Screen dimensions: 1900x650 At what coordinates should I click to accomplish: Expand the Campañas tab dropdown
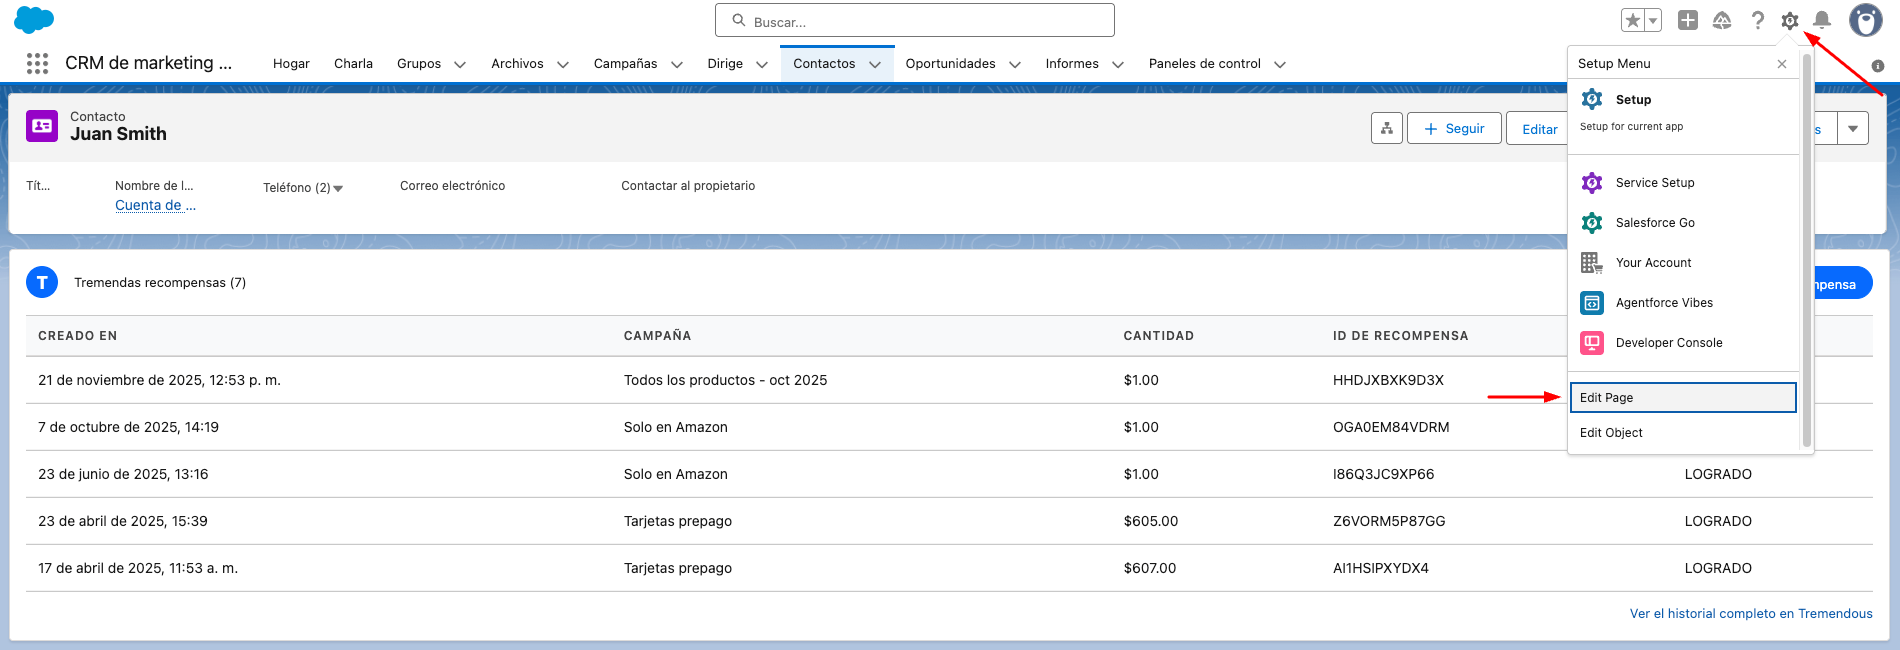coord(677,64)
